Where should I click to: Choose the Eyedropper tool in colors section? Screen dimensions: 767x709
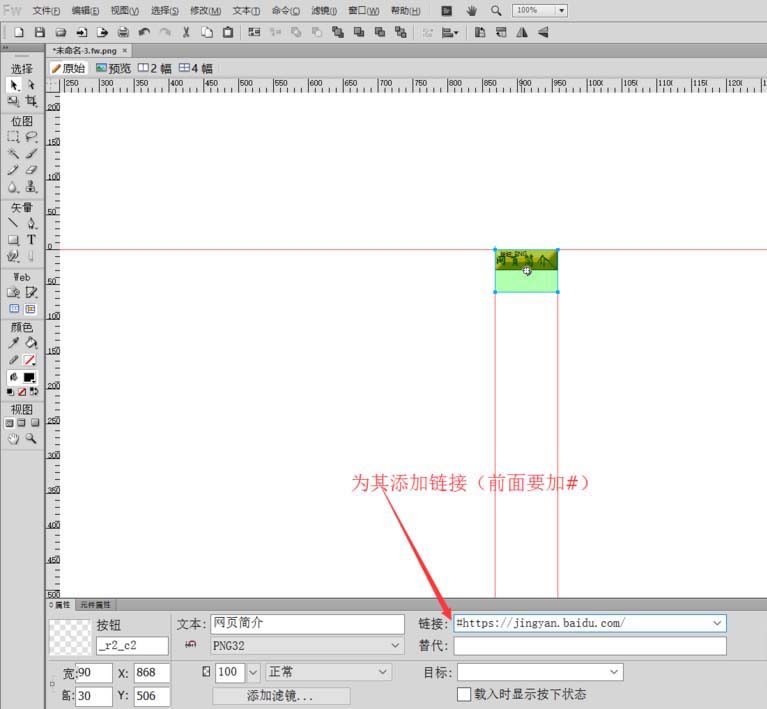(13, 343)
